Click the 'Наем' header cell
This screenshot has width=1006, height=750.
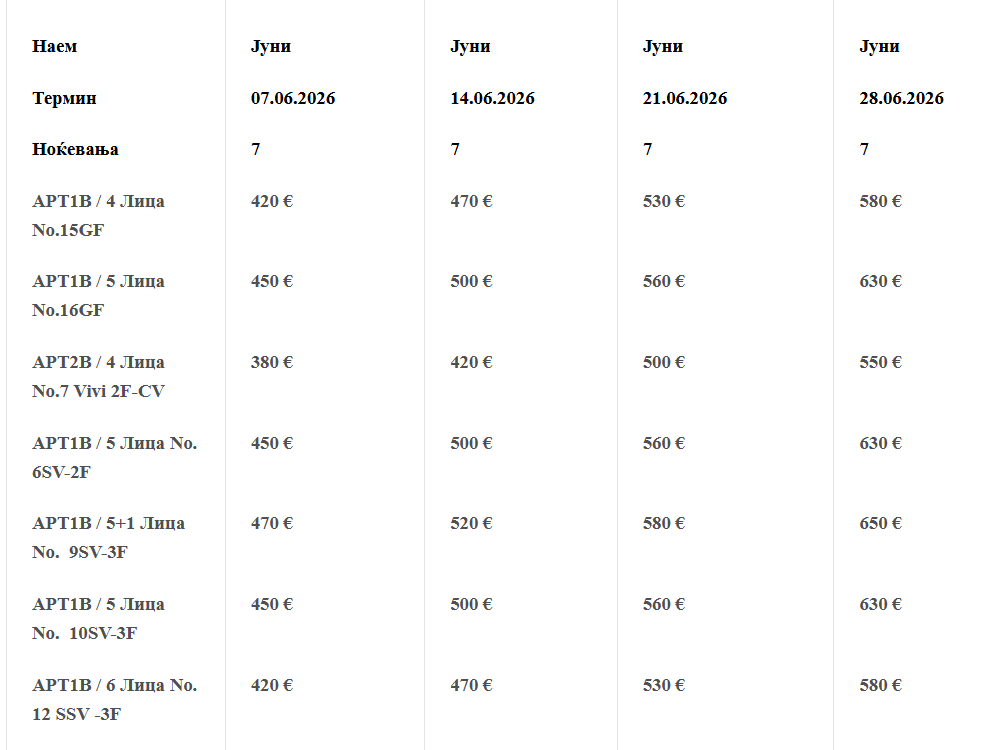(55, 46)
